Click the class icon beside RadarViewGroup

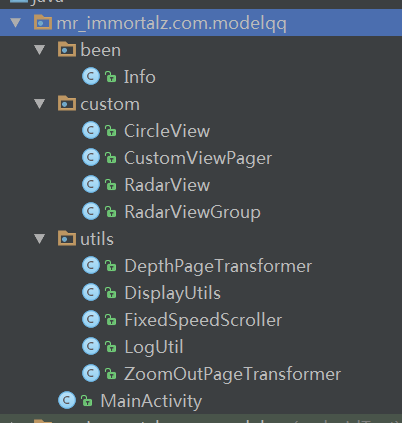click(91, 211)
